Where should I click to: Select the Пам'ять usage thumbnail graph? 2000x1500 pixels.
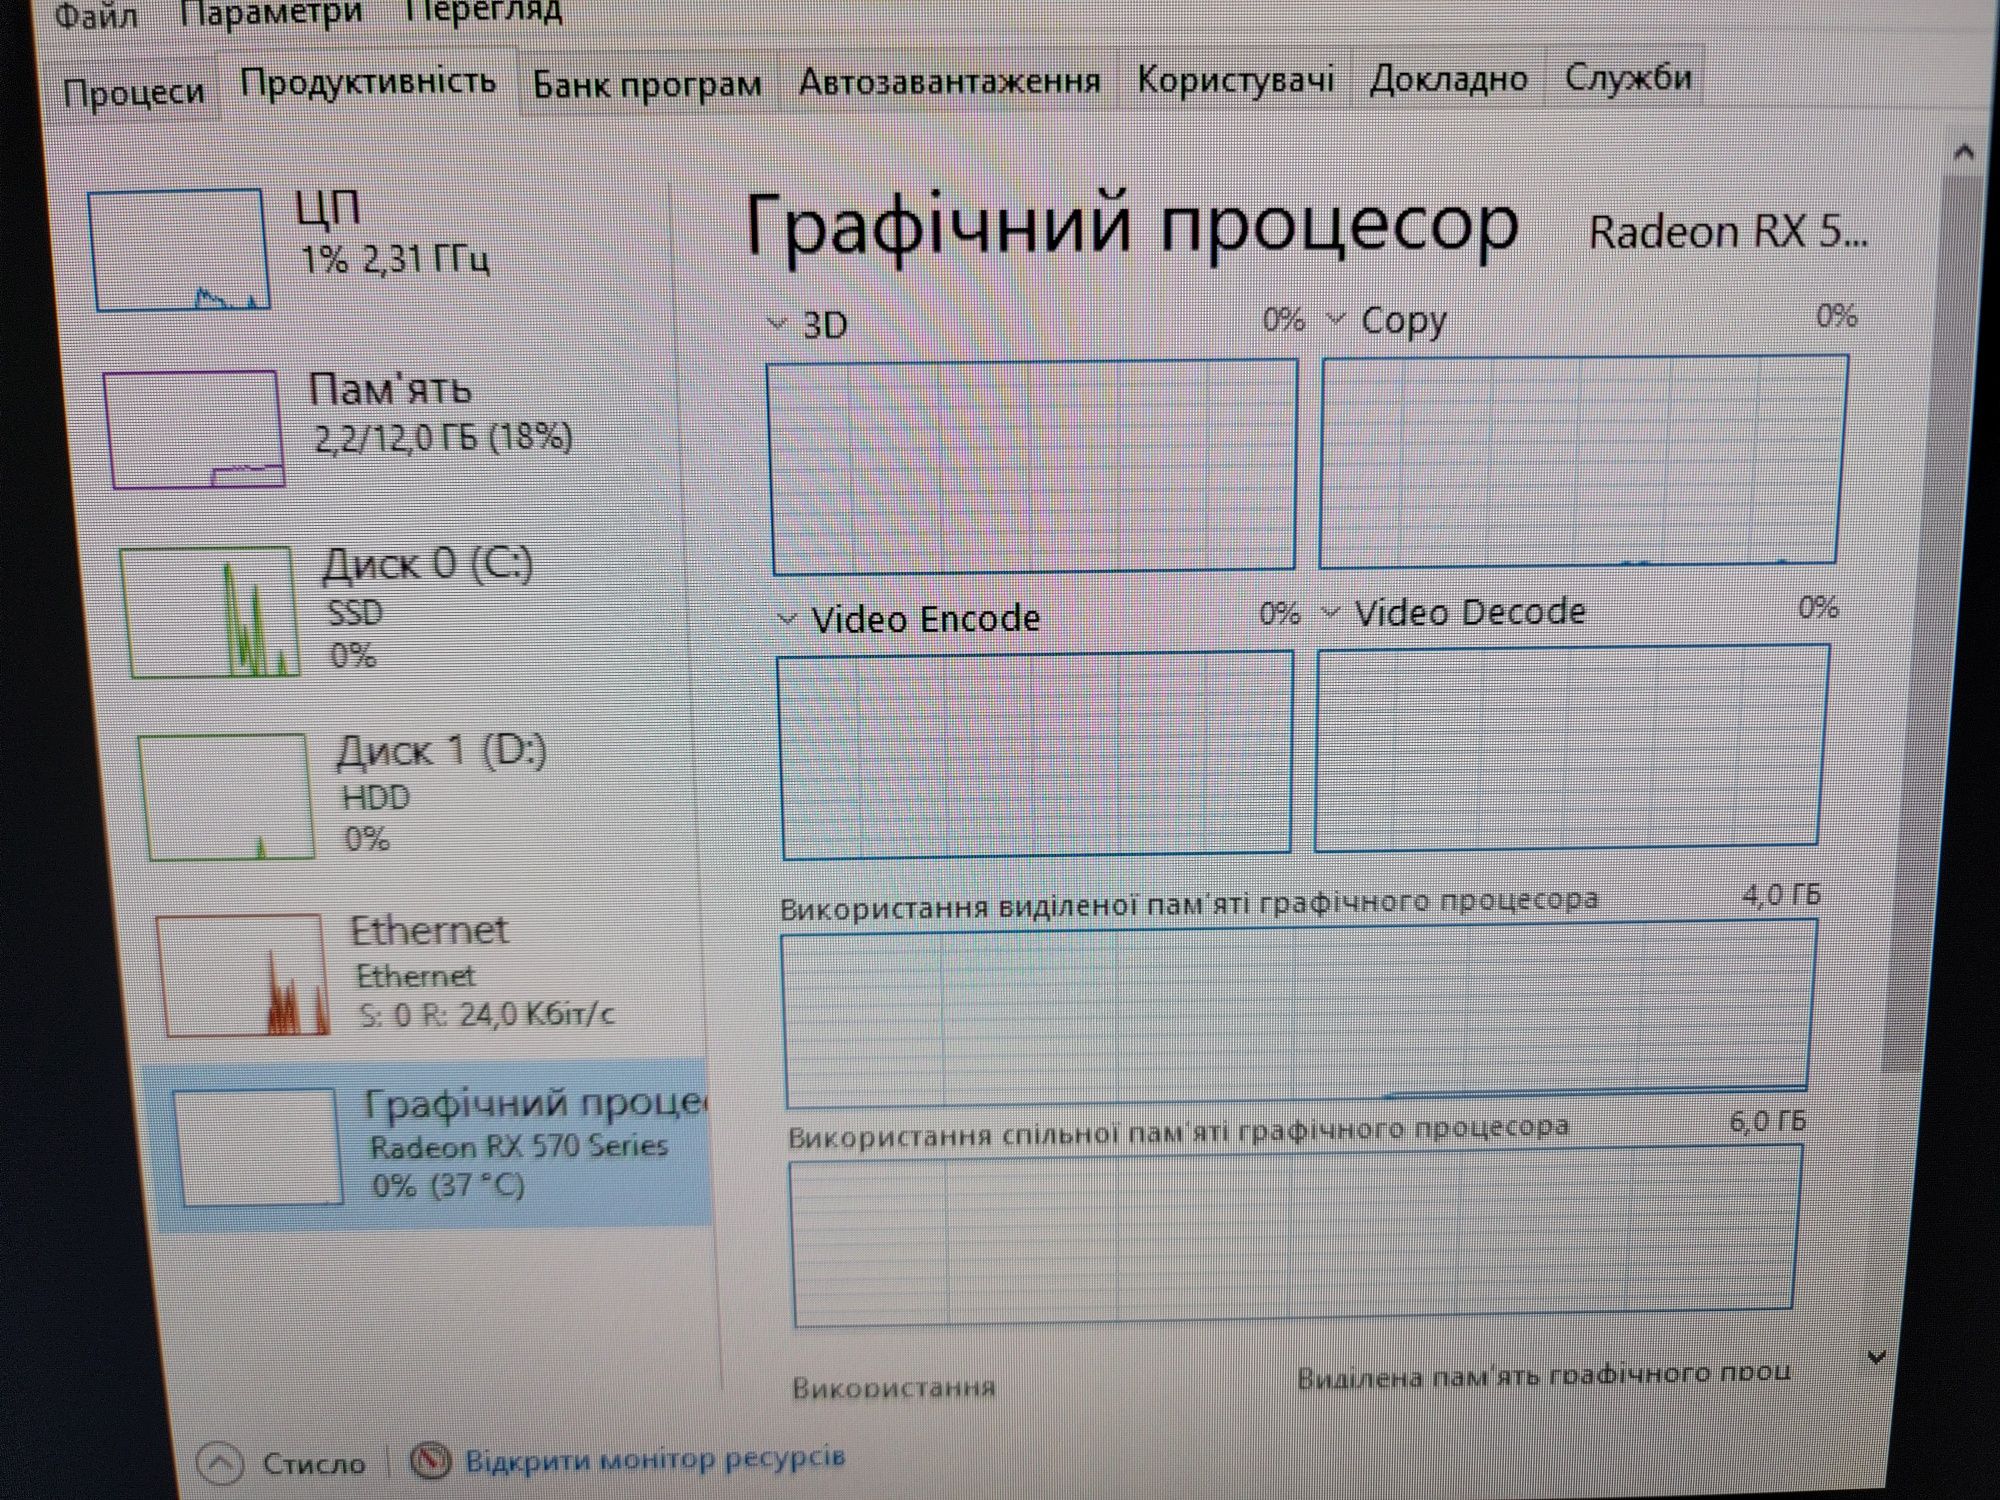pos(193,429)
